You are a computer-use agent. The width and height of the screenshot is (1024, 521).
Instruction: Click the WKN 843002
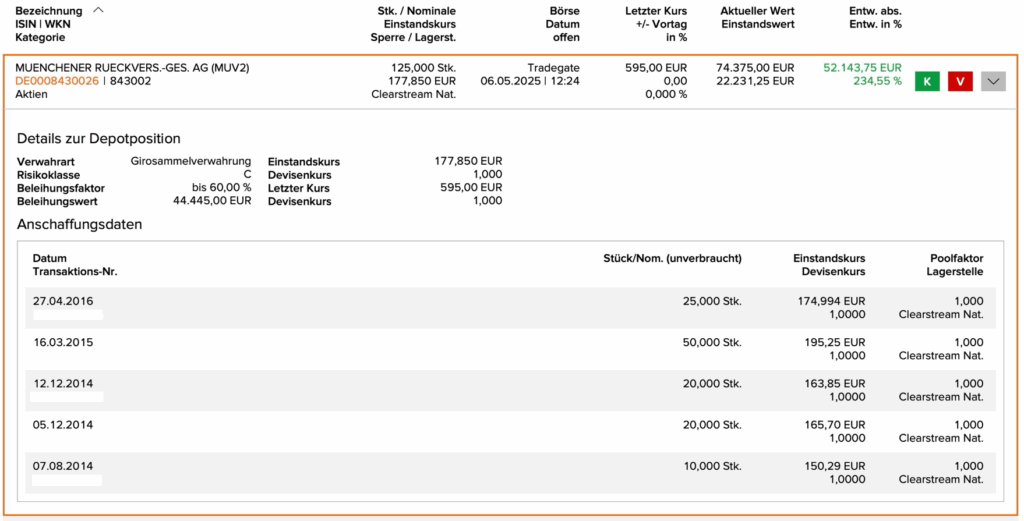131,81
